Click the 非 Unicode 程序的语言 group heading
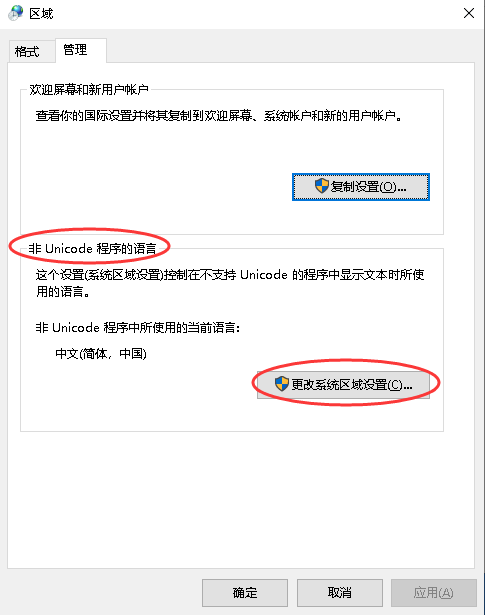This screenshot has width=485, height=615. tap(93, 248)
